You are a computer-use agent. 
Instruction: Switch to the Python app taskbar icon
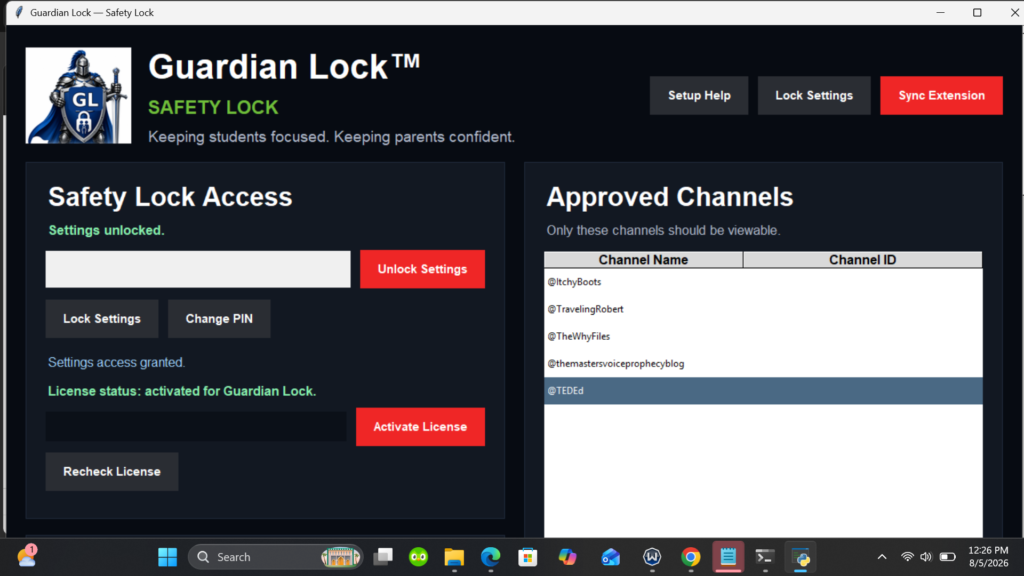coord(801,557)
